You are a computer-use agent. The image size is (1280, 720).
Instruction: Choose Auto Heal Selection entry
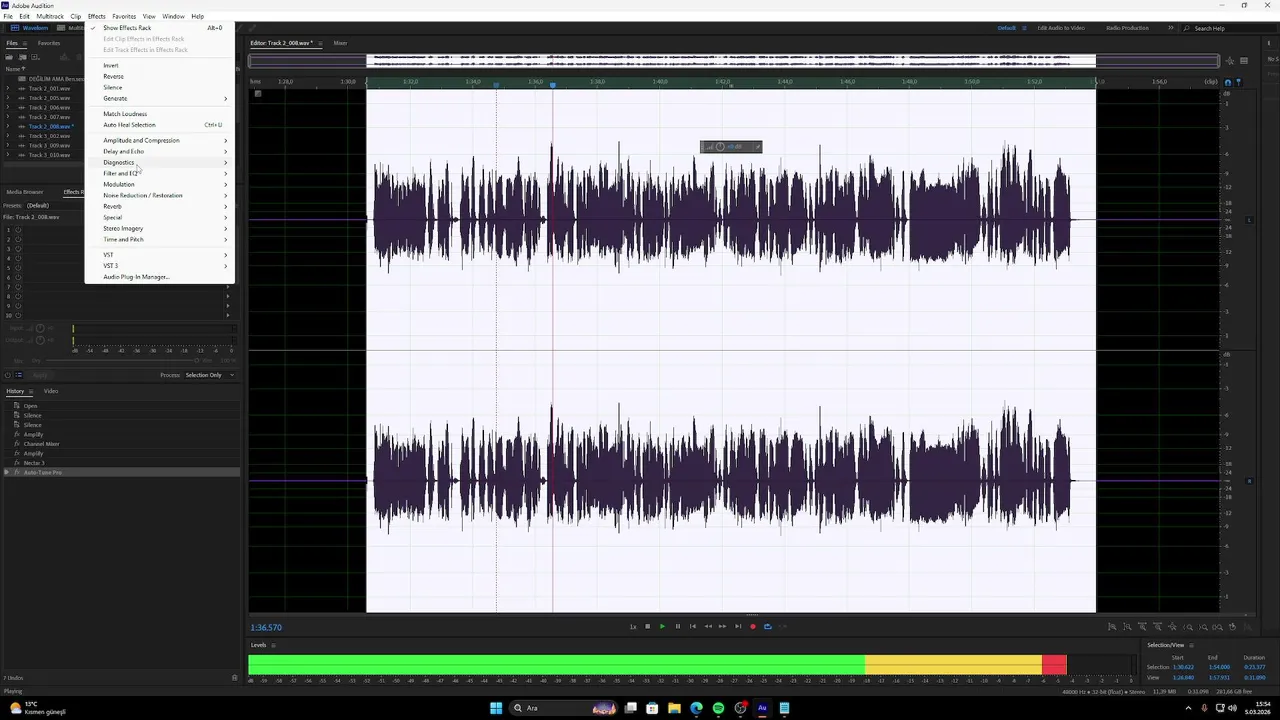tap(160, 125)
